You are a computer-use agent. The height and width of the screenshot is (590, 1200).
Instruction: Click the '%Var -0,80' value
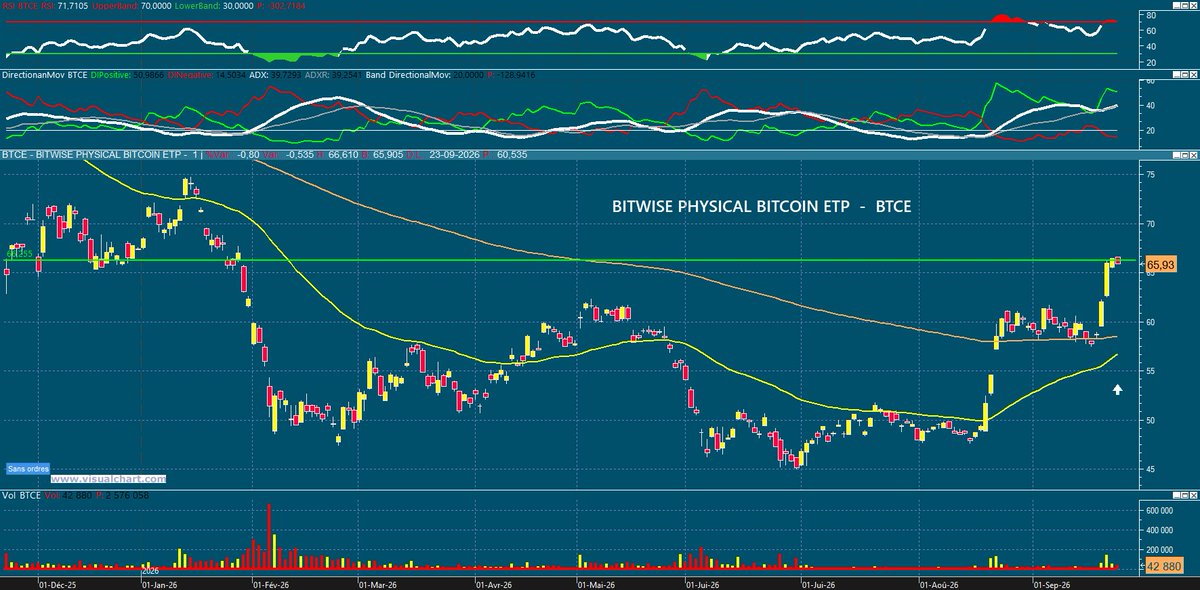pos(232,155)
